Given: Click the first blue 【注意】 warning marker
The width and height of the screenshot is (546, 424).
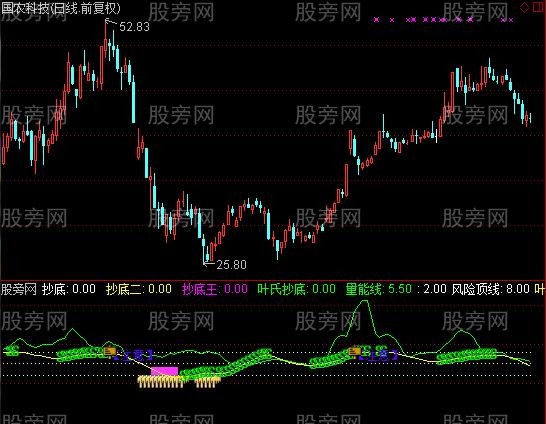Looking at the screenshot, I should point(134,355).
